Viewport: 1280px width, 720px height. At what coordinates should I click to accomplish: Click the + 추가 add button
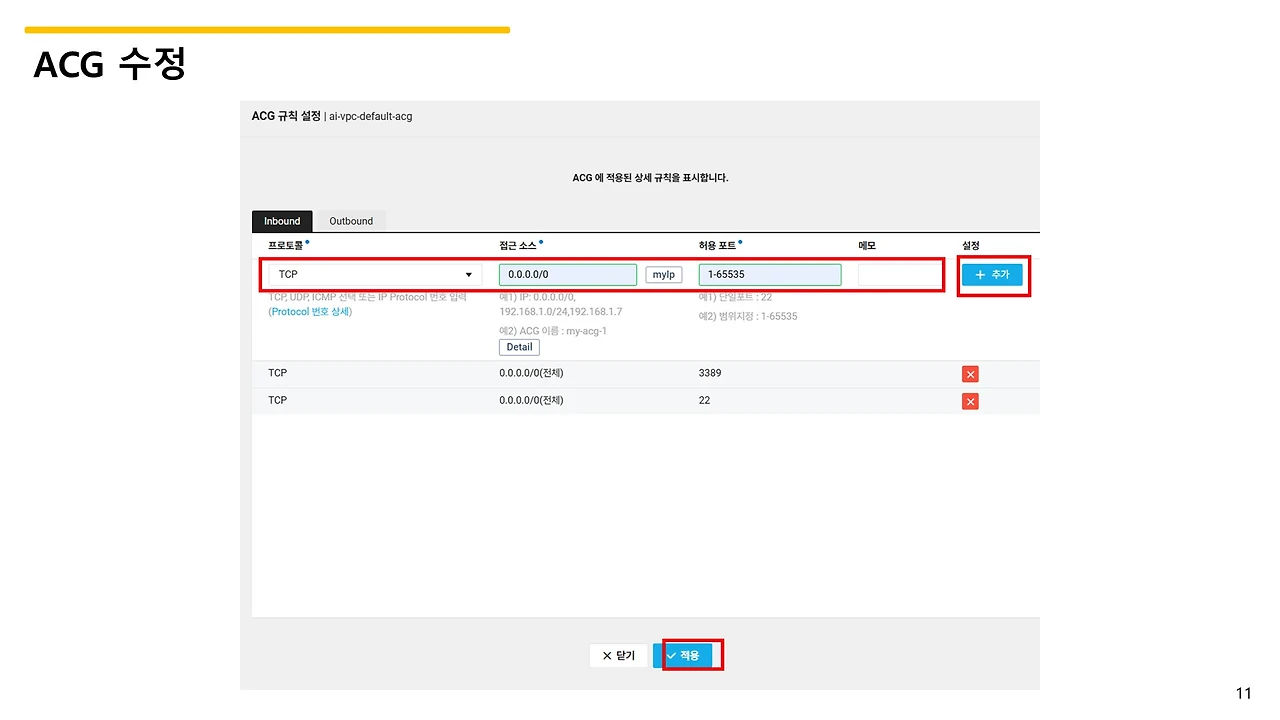(x=992, y=274)
